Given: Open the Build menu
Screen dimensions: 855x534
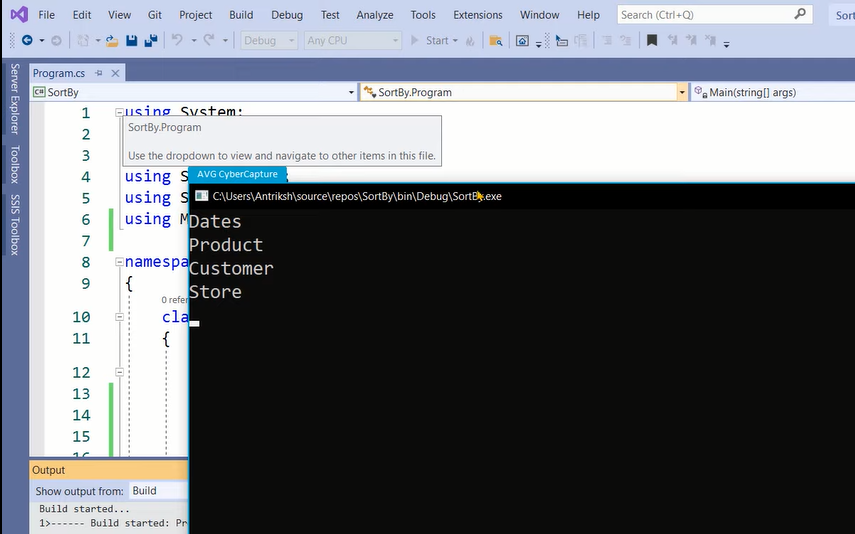Looking at the screenshot, I should (x=241, y=15).
